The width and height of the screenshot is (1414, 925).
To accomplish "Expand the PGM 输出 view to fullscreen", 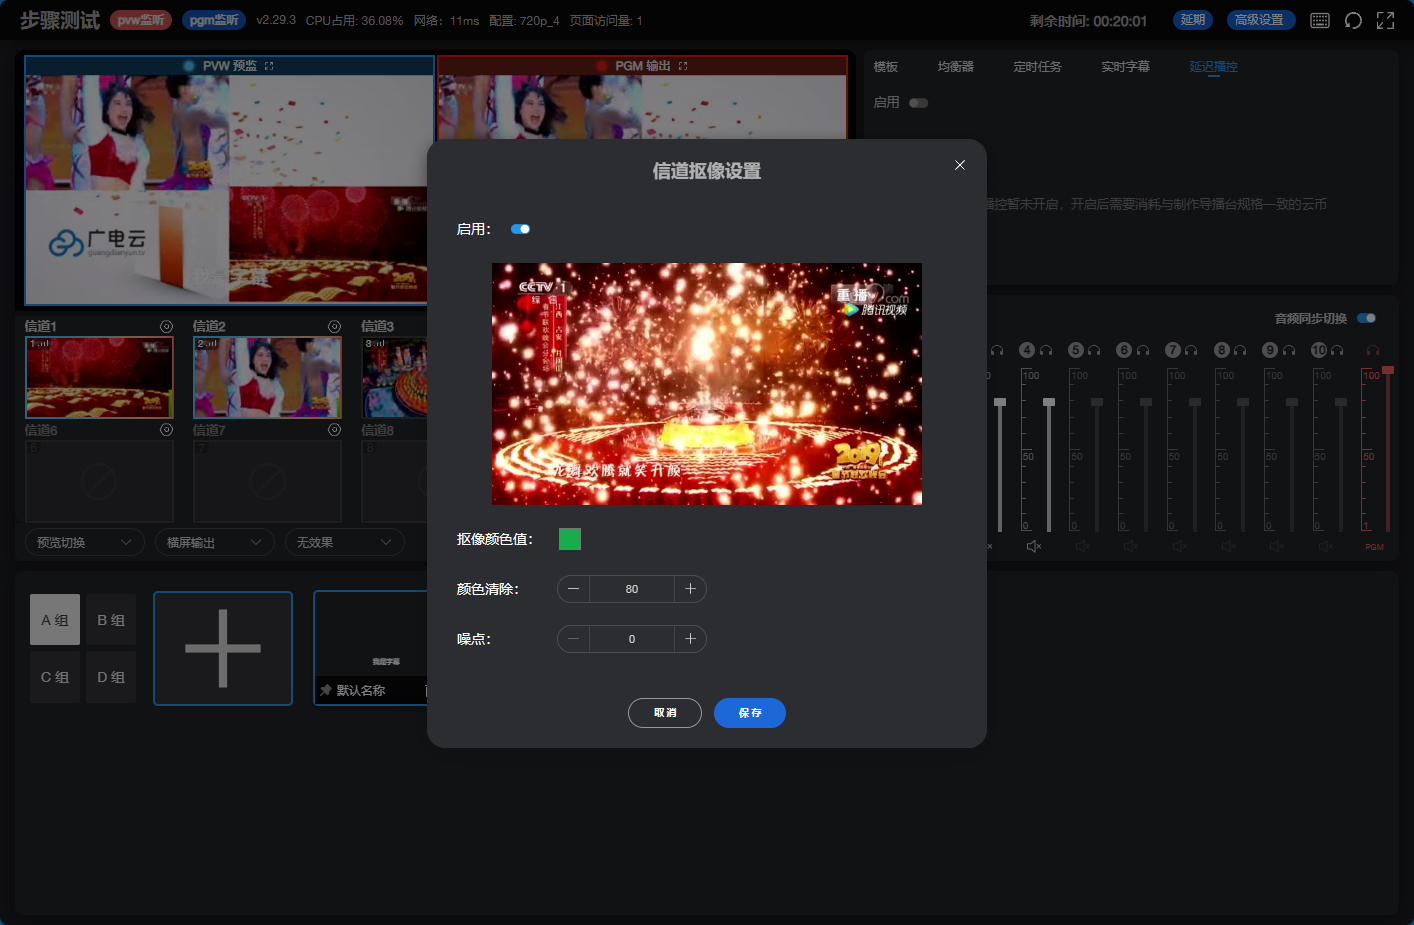I will pos(683,66).
